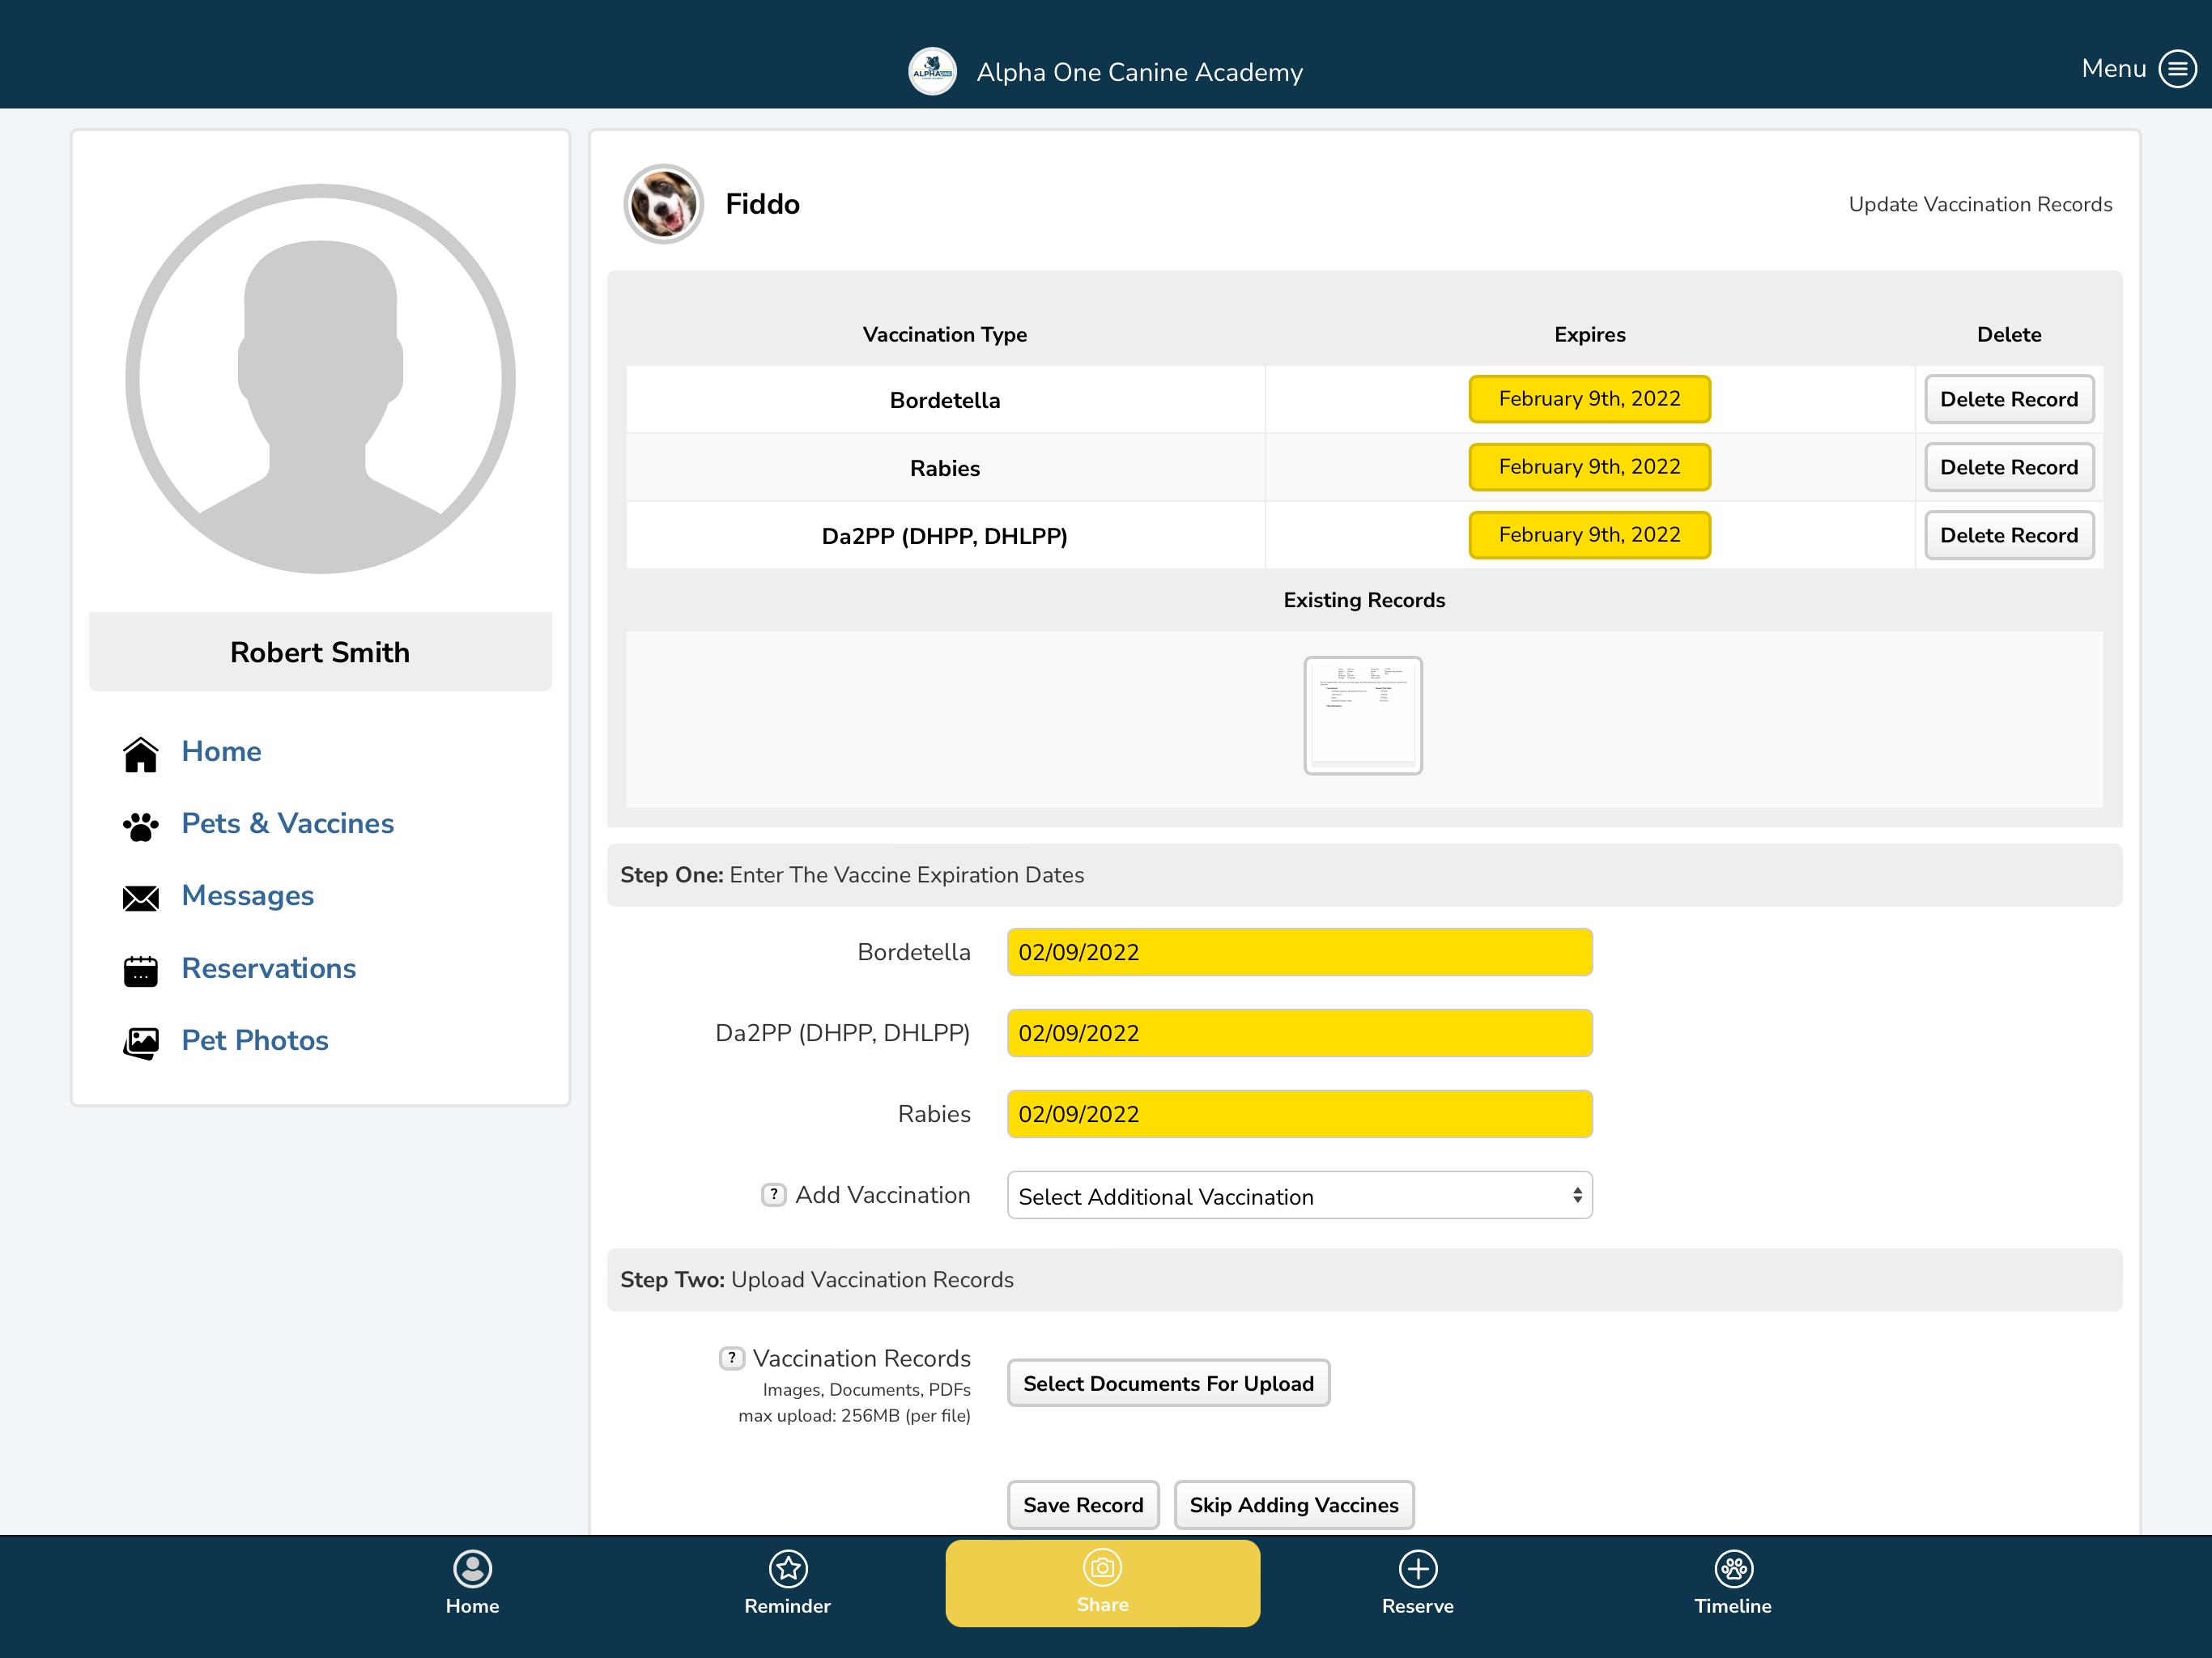The image size is (2212, 1658).
Task: Open Reservations in sidebar
Action: pos(269,968)
